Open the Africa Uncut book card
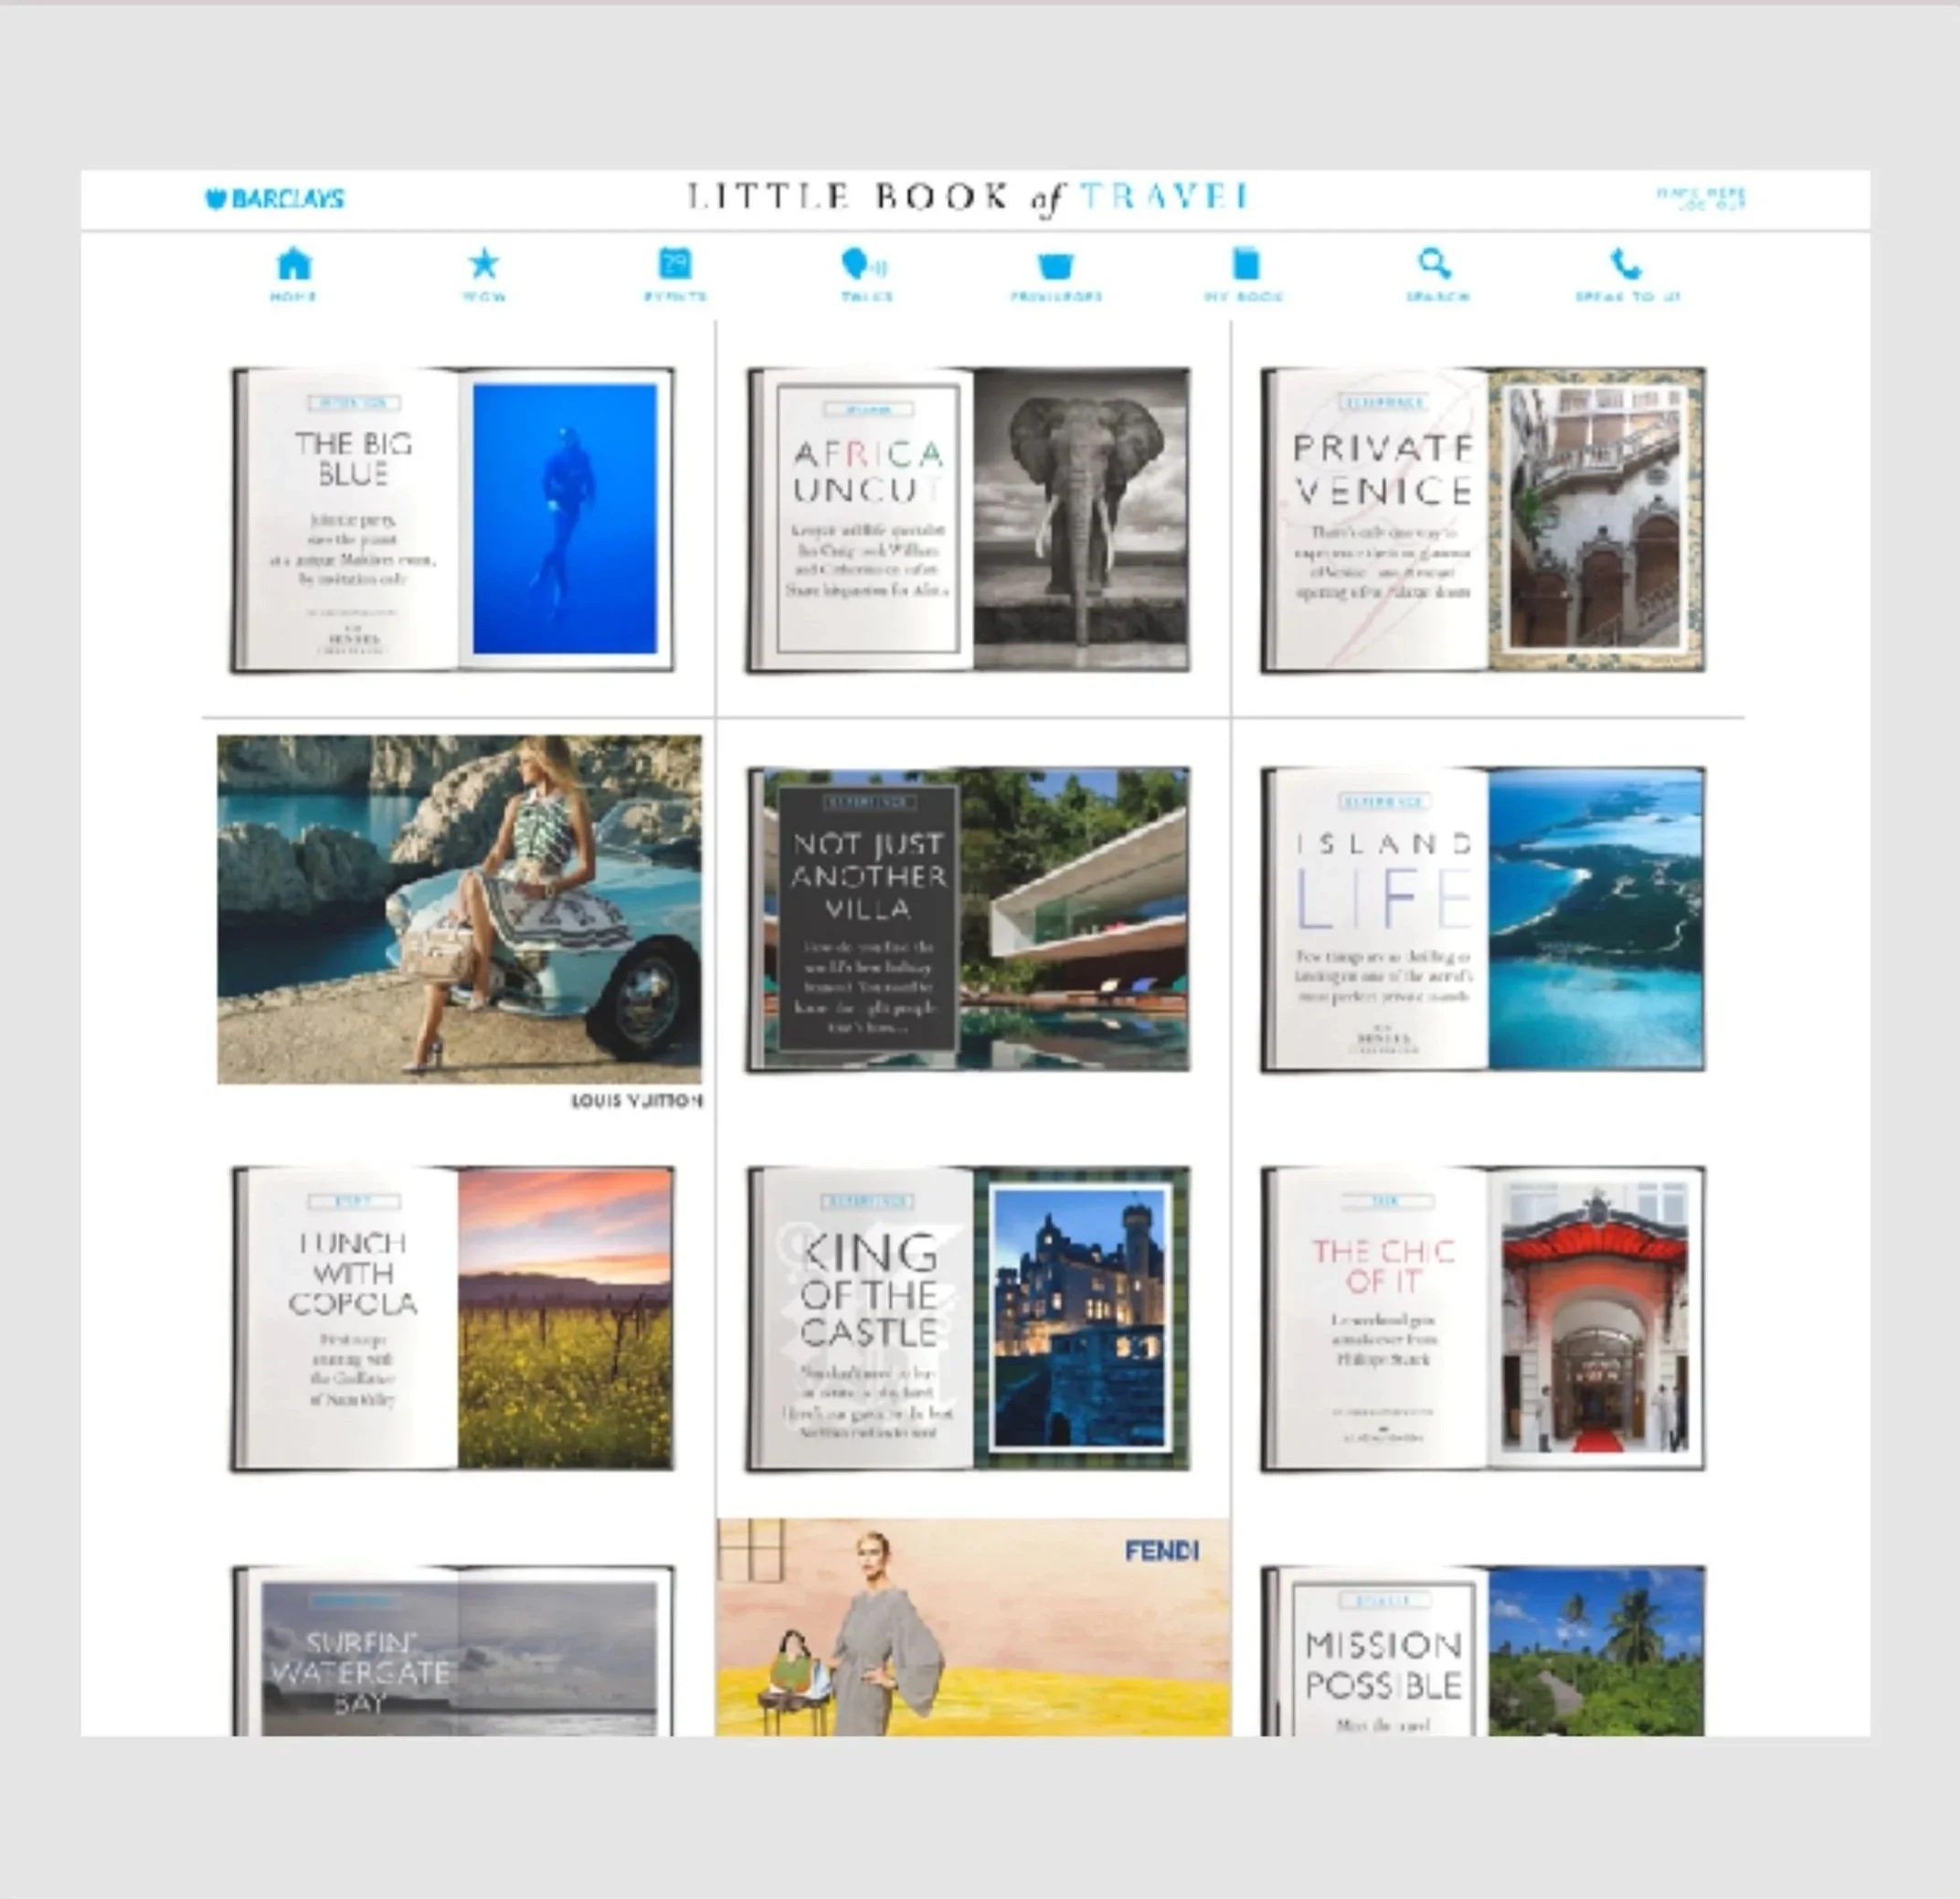1960x1899 pixels. (x=968, y=520)
